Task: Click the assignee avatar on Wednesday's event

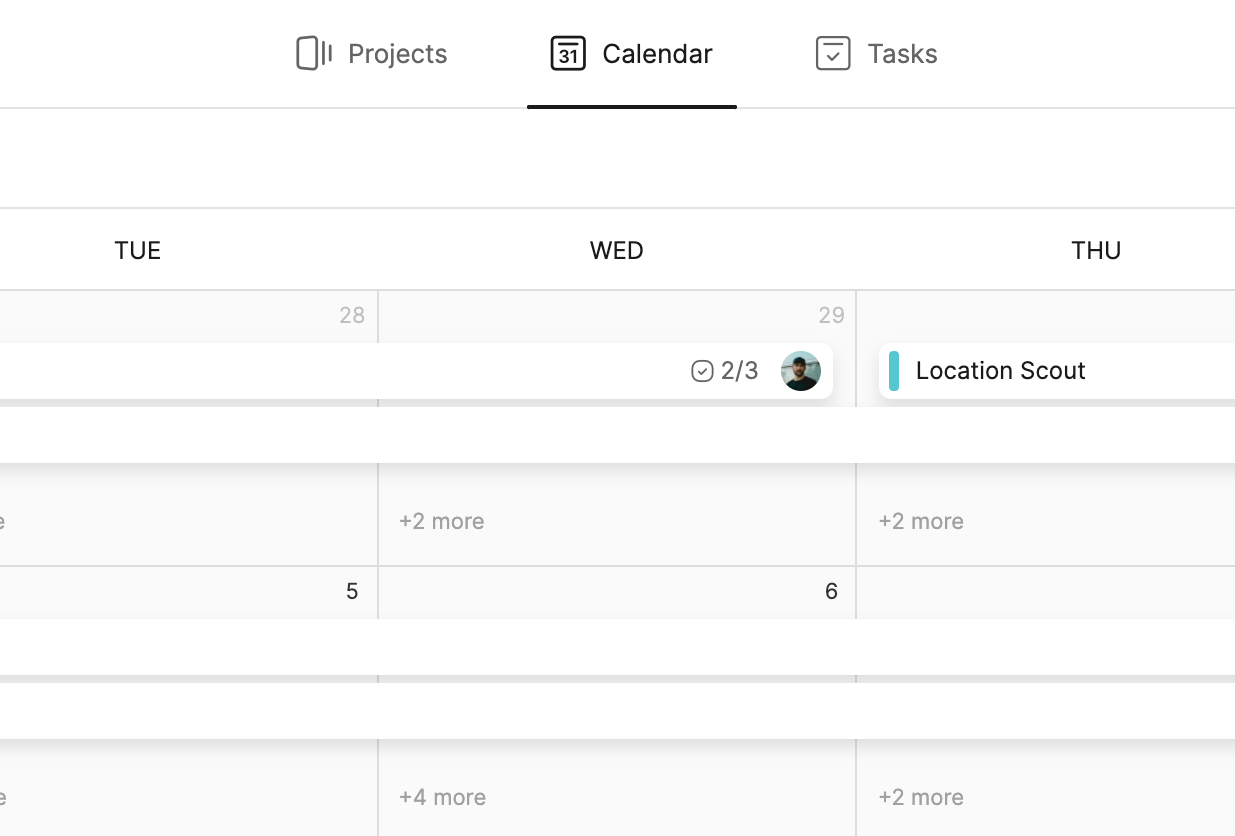Action: click(800, 371)
